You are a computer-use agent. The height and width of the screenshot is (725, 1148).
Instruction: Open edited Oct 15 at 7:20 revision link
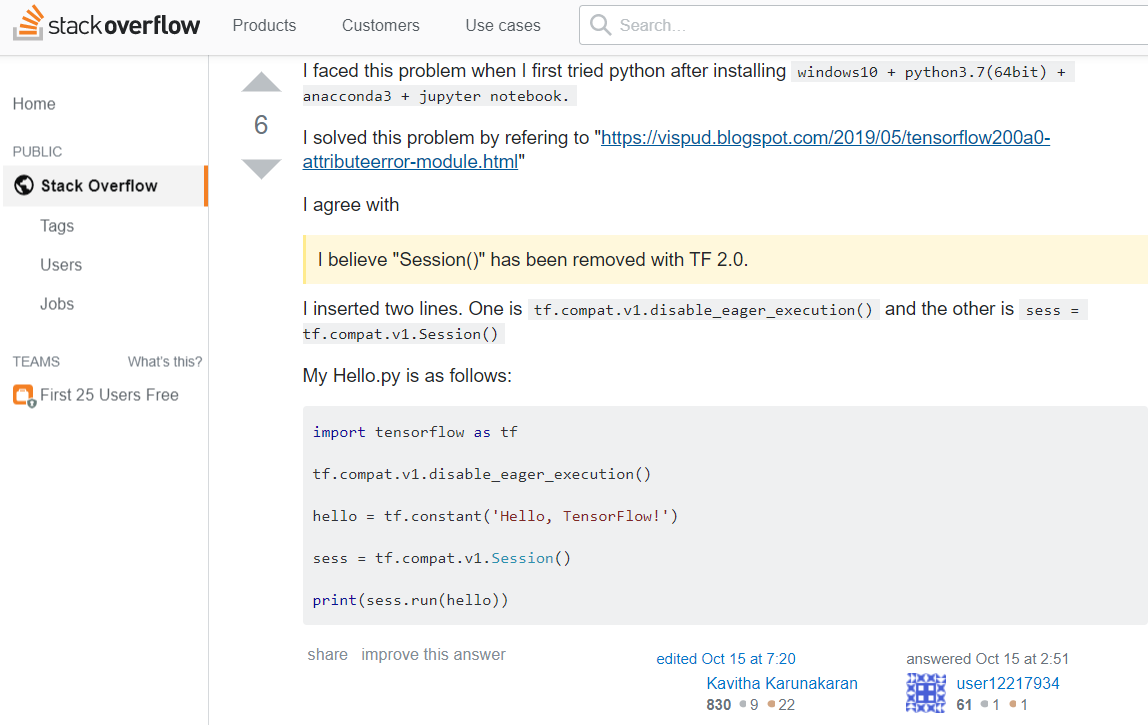click(726, 659)
